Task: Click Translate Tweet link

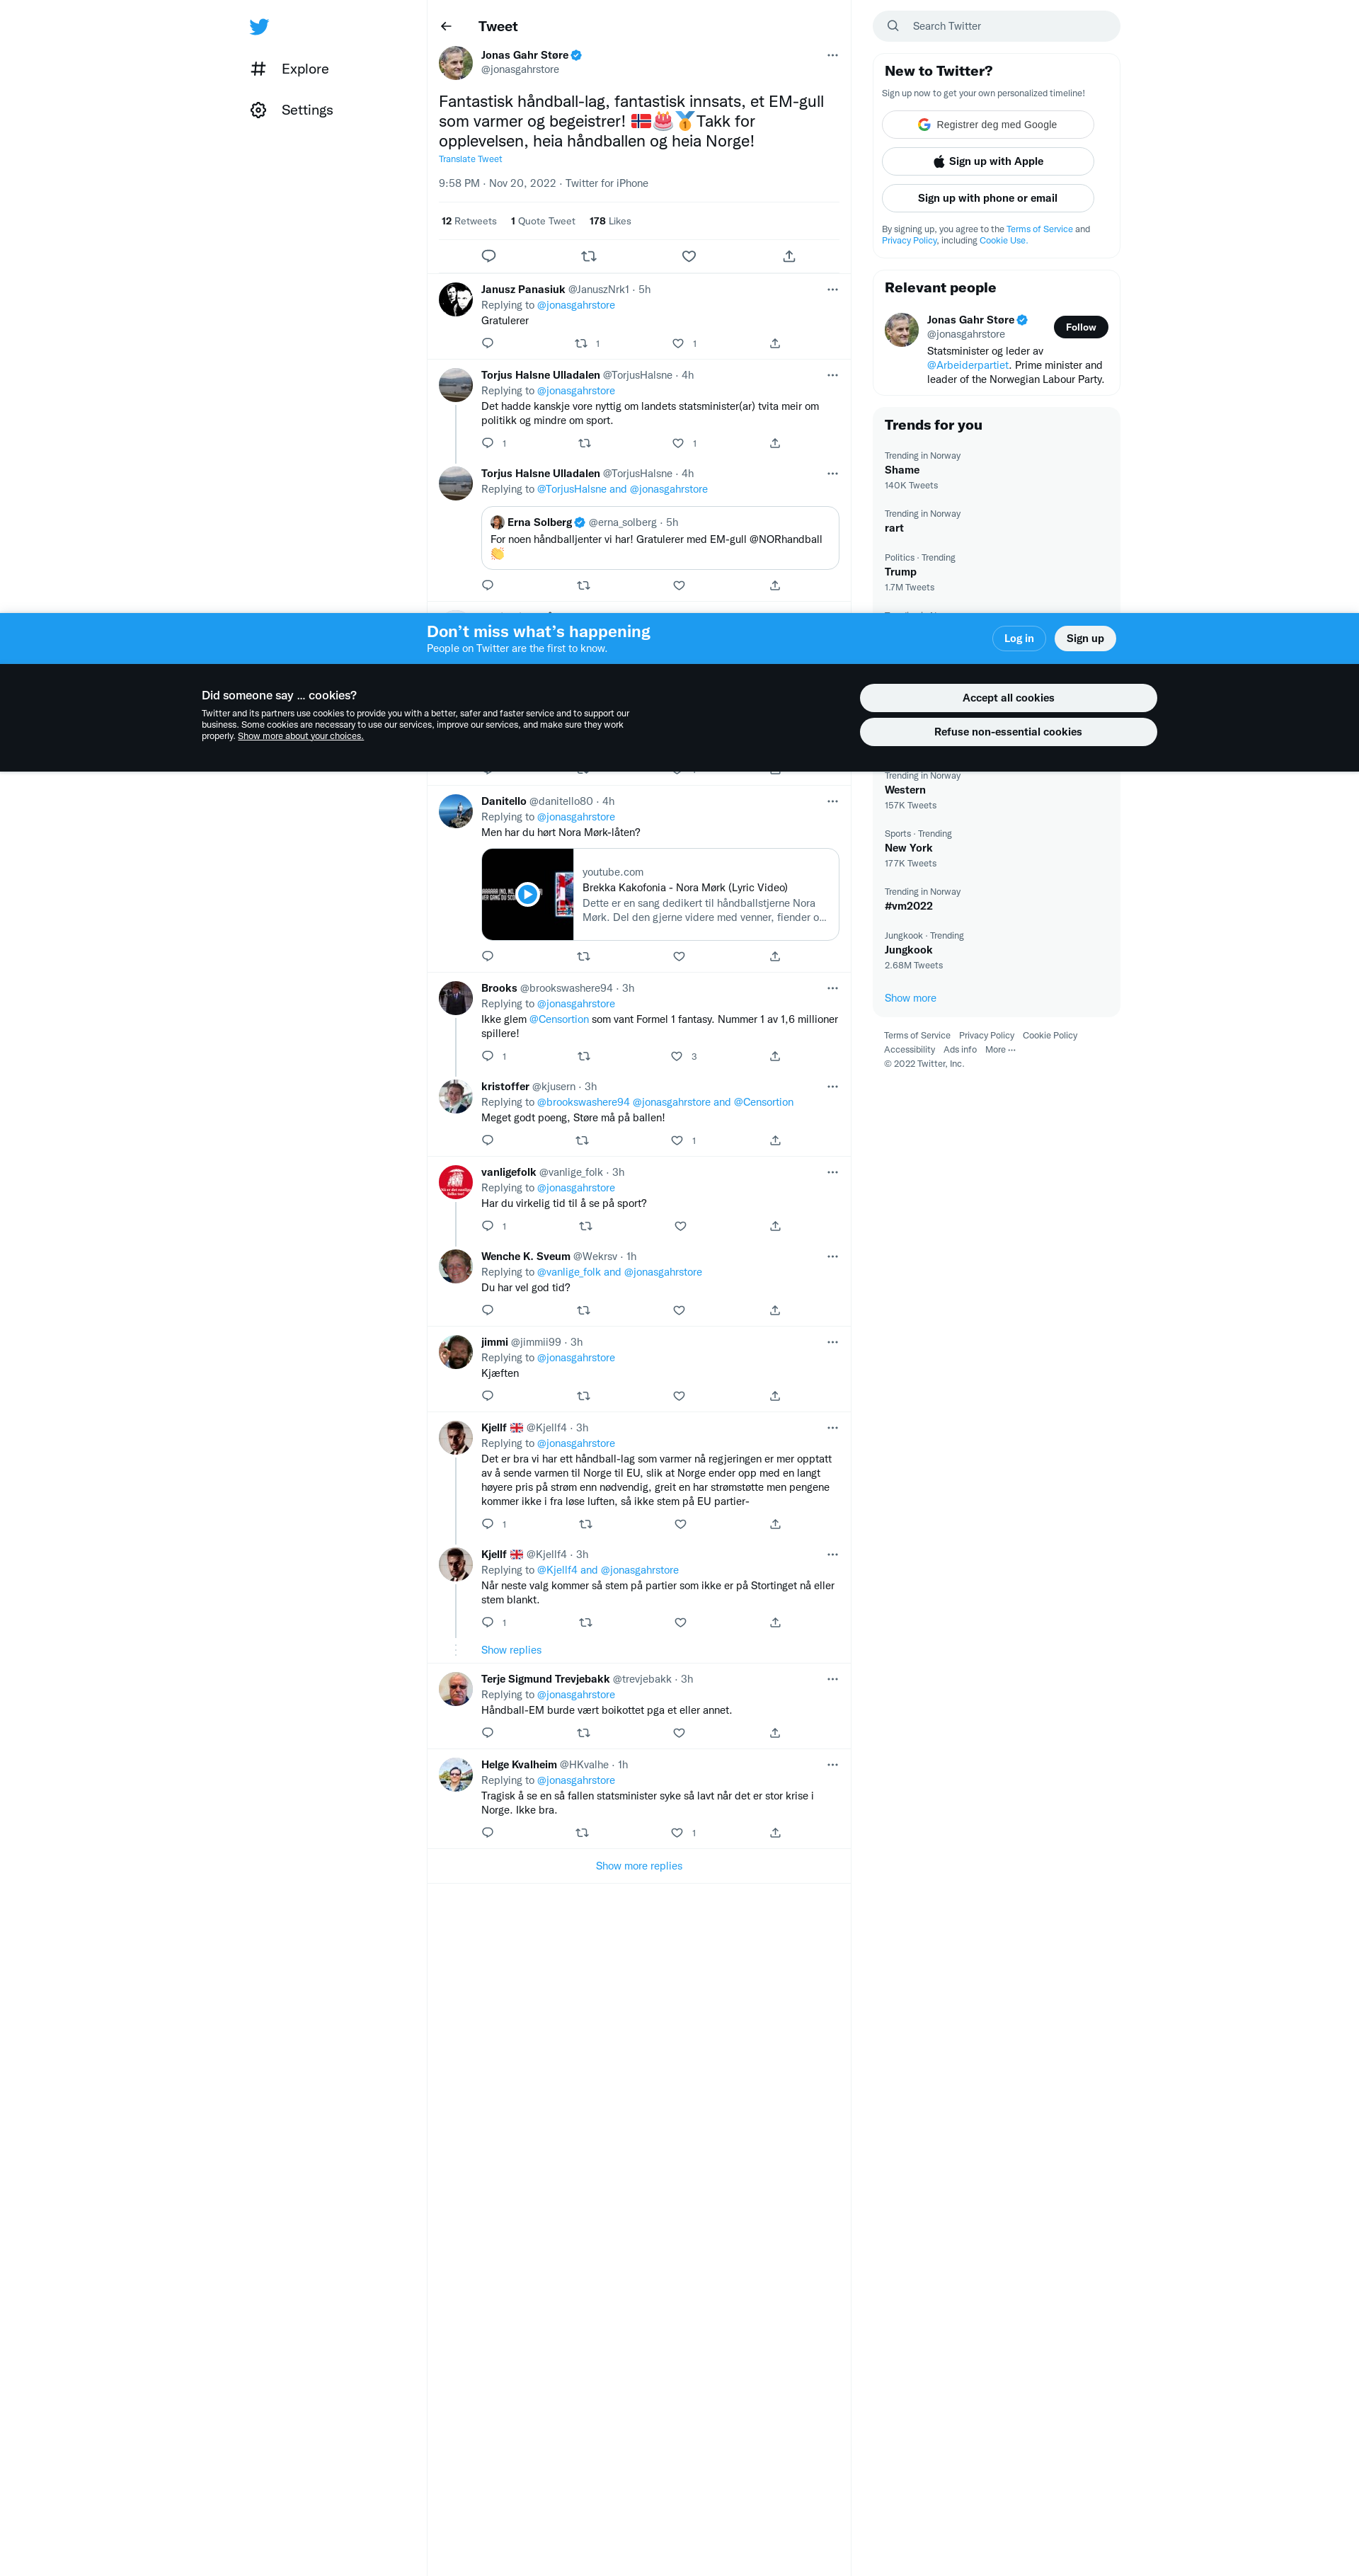Action: [x=470, y=159]
